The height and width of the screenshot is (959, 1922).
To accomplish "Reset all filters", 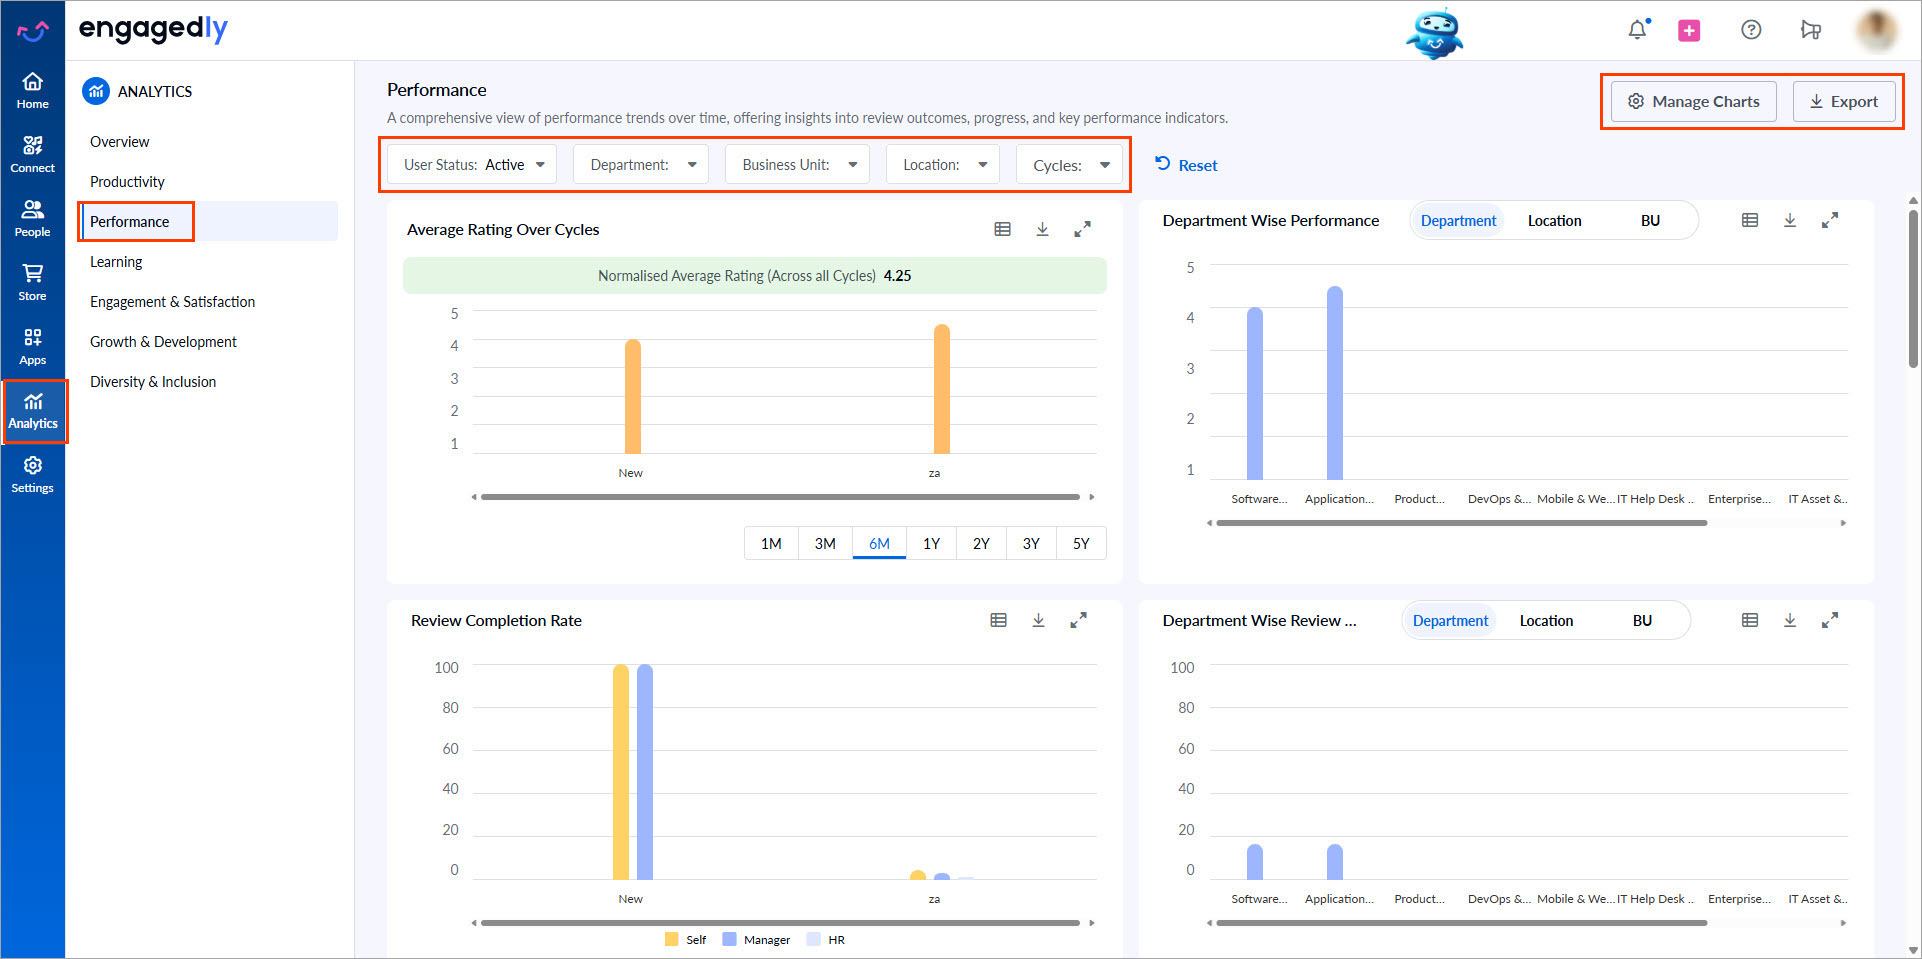I will (x=1186, y=165).
